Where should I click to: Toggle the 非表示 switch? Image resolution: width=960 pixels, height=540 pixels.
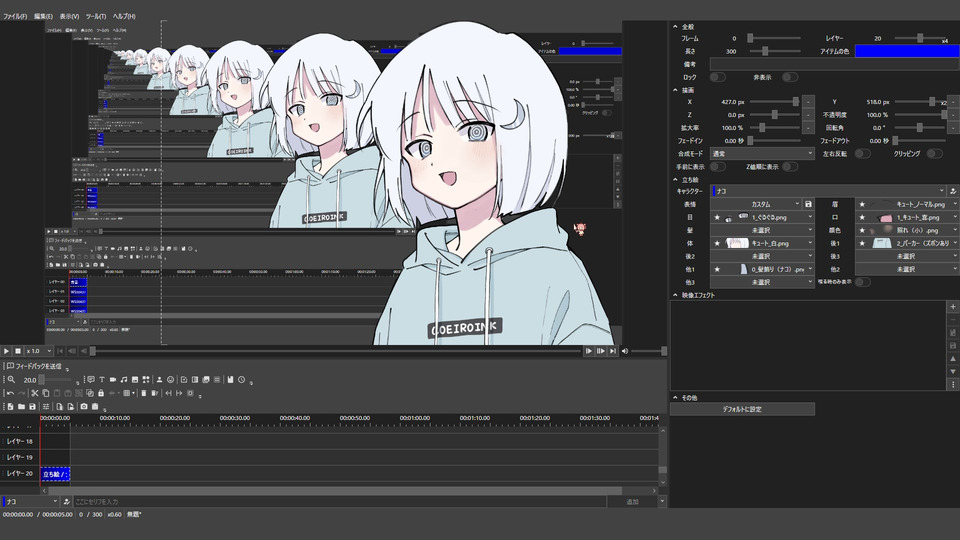790,77
